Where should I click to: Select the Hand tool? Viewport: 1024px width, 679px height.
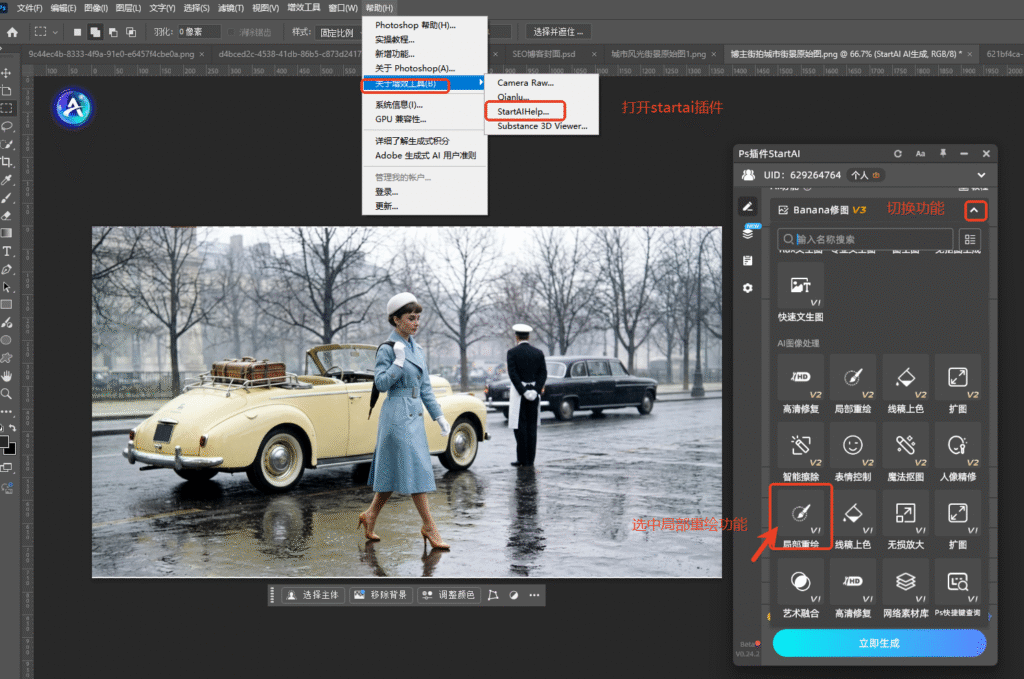(x=7, y=376)
